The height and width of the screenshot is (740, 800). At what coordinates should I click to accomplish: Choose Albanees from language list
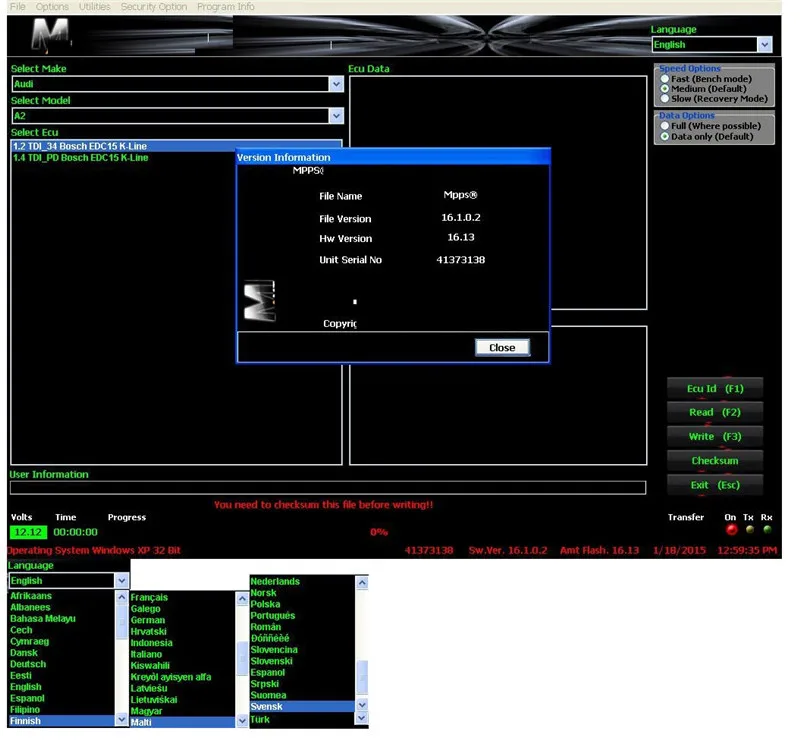click(30, 607)
